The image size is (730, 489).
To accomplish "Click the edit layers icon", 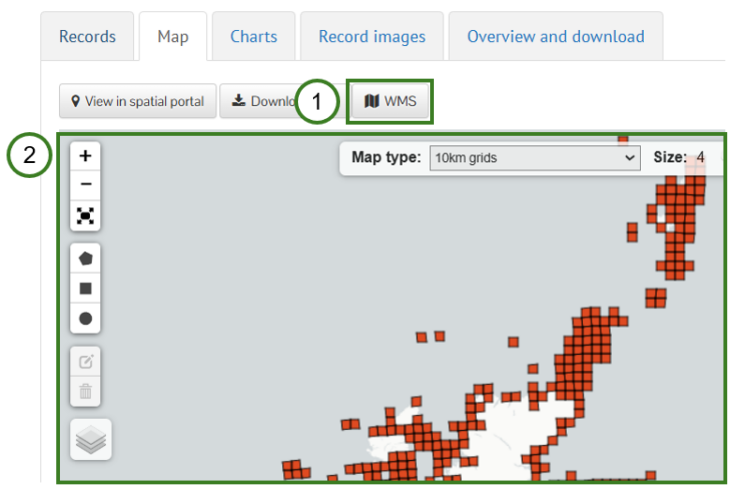I will [x=85, y=362].
